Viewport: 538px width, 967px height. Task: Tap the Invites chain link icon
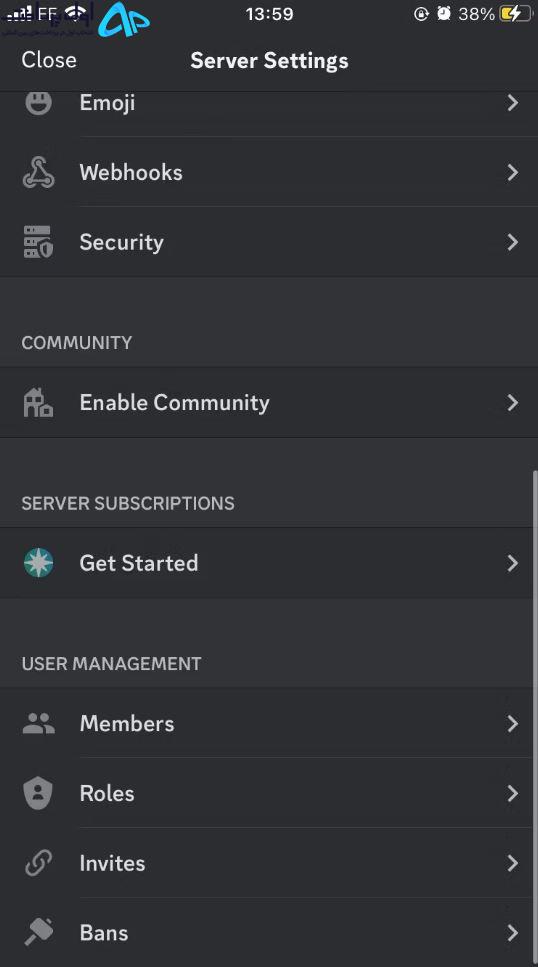[38, 863]
